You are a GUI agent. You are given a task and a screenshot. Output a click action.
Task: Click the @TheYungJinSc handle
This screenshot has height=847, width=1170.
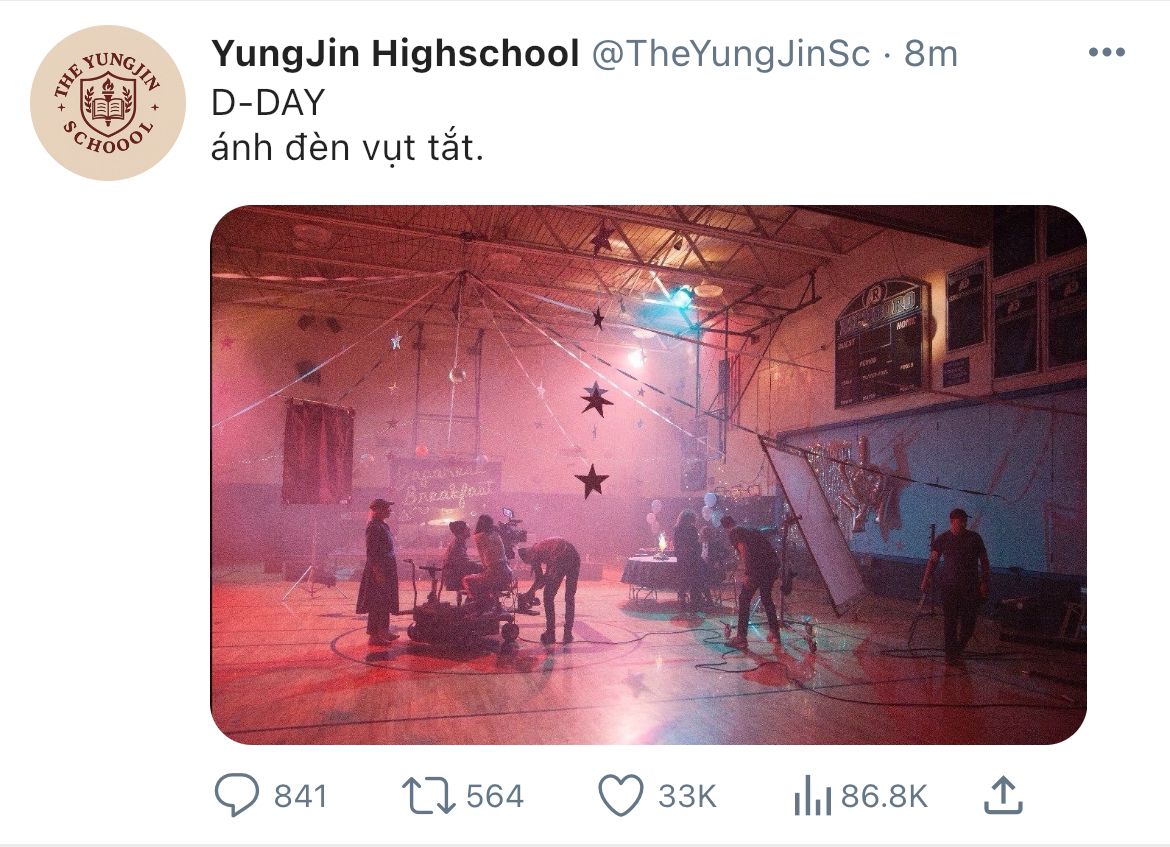[731, 54]
